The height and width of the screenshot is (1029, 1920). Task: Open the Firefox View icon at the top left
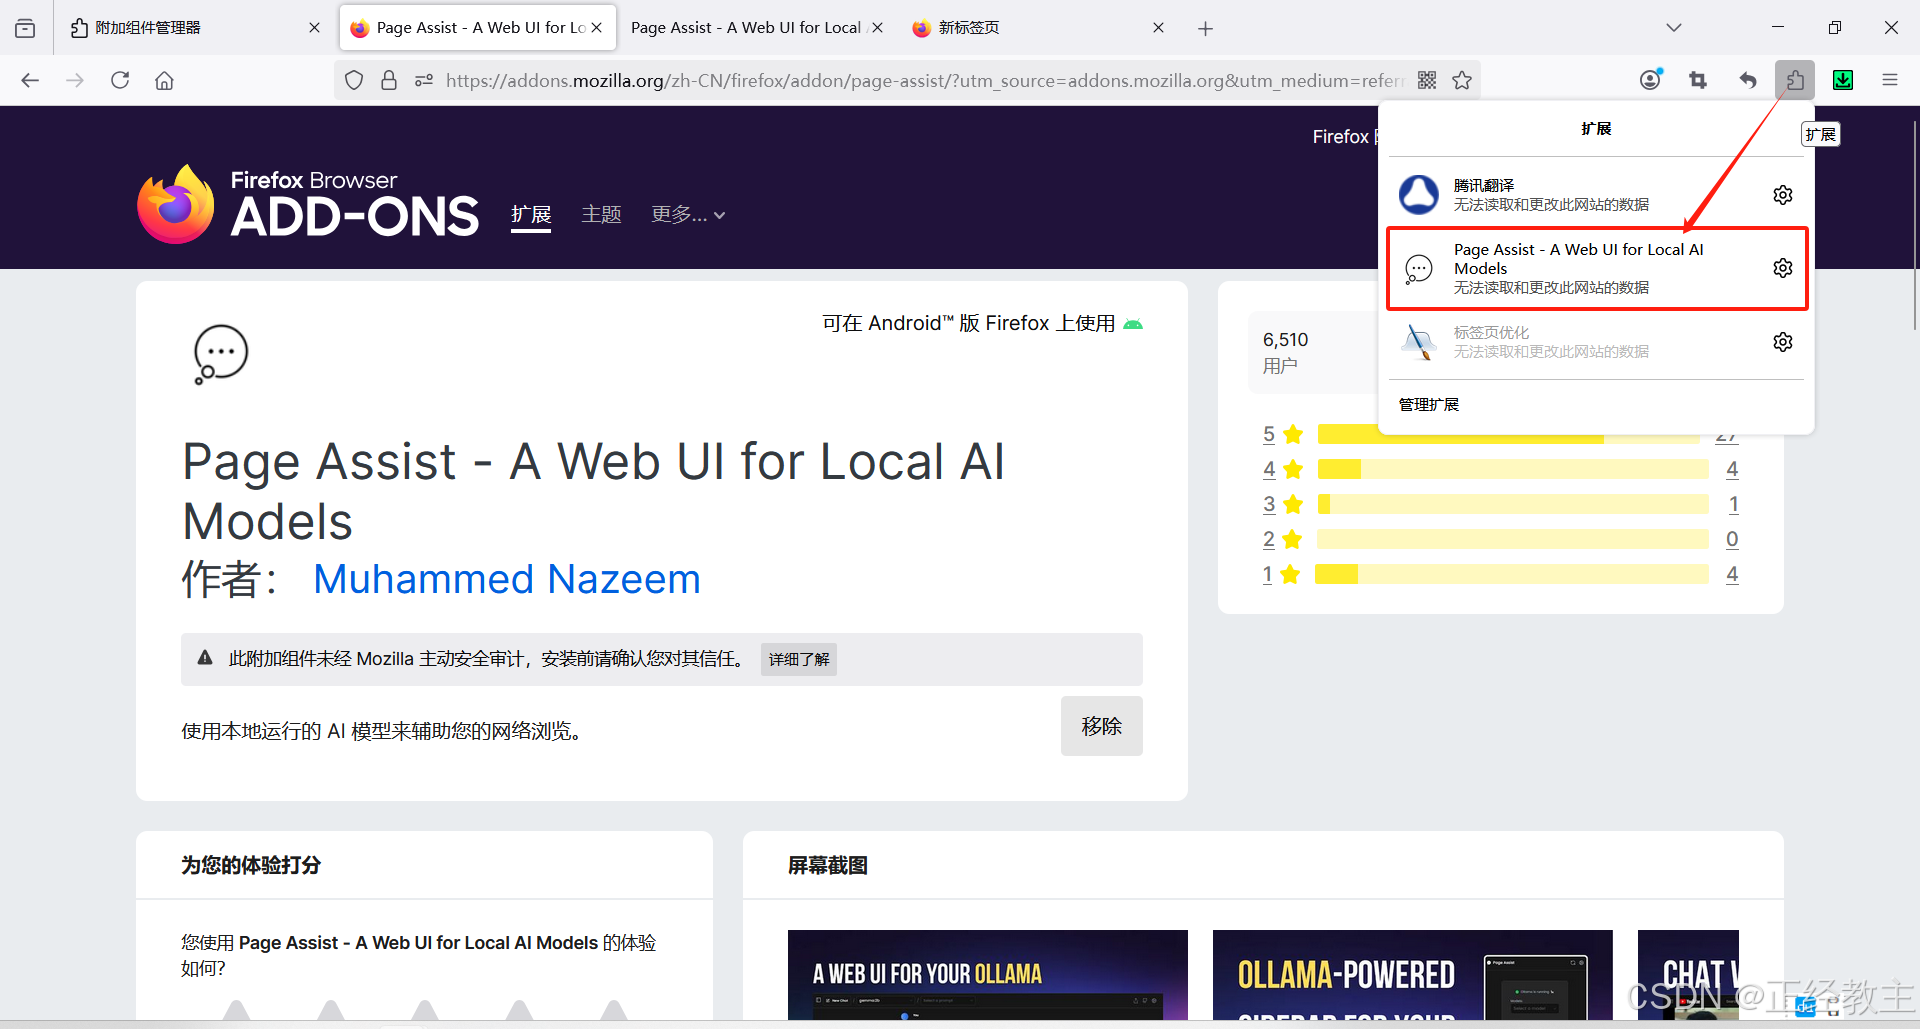point(25,28)
